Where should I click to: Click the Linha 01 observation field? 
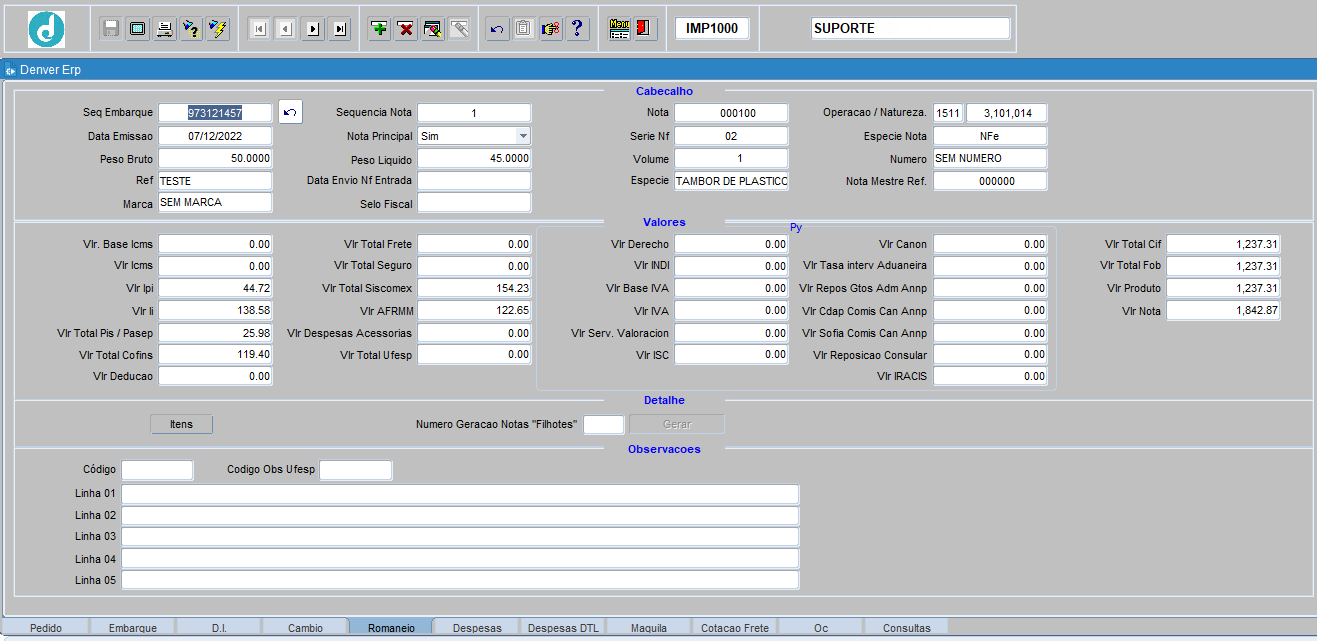click(x=460, y=494)
